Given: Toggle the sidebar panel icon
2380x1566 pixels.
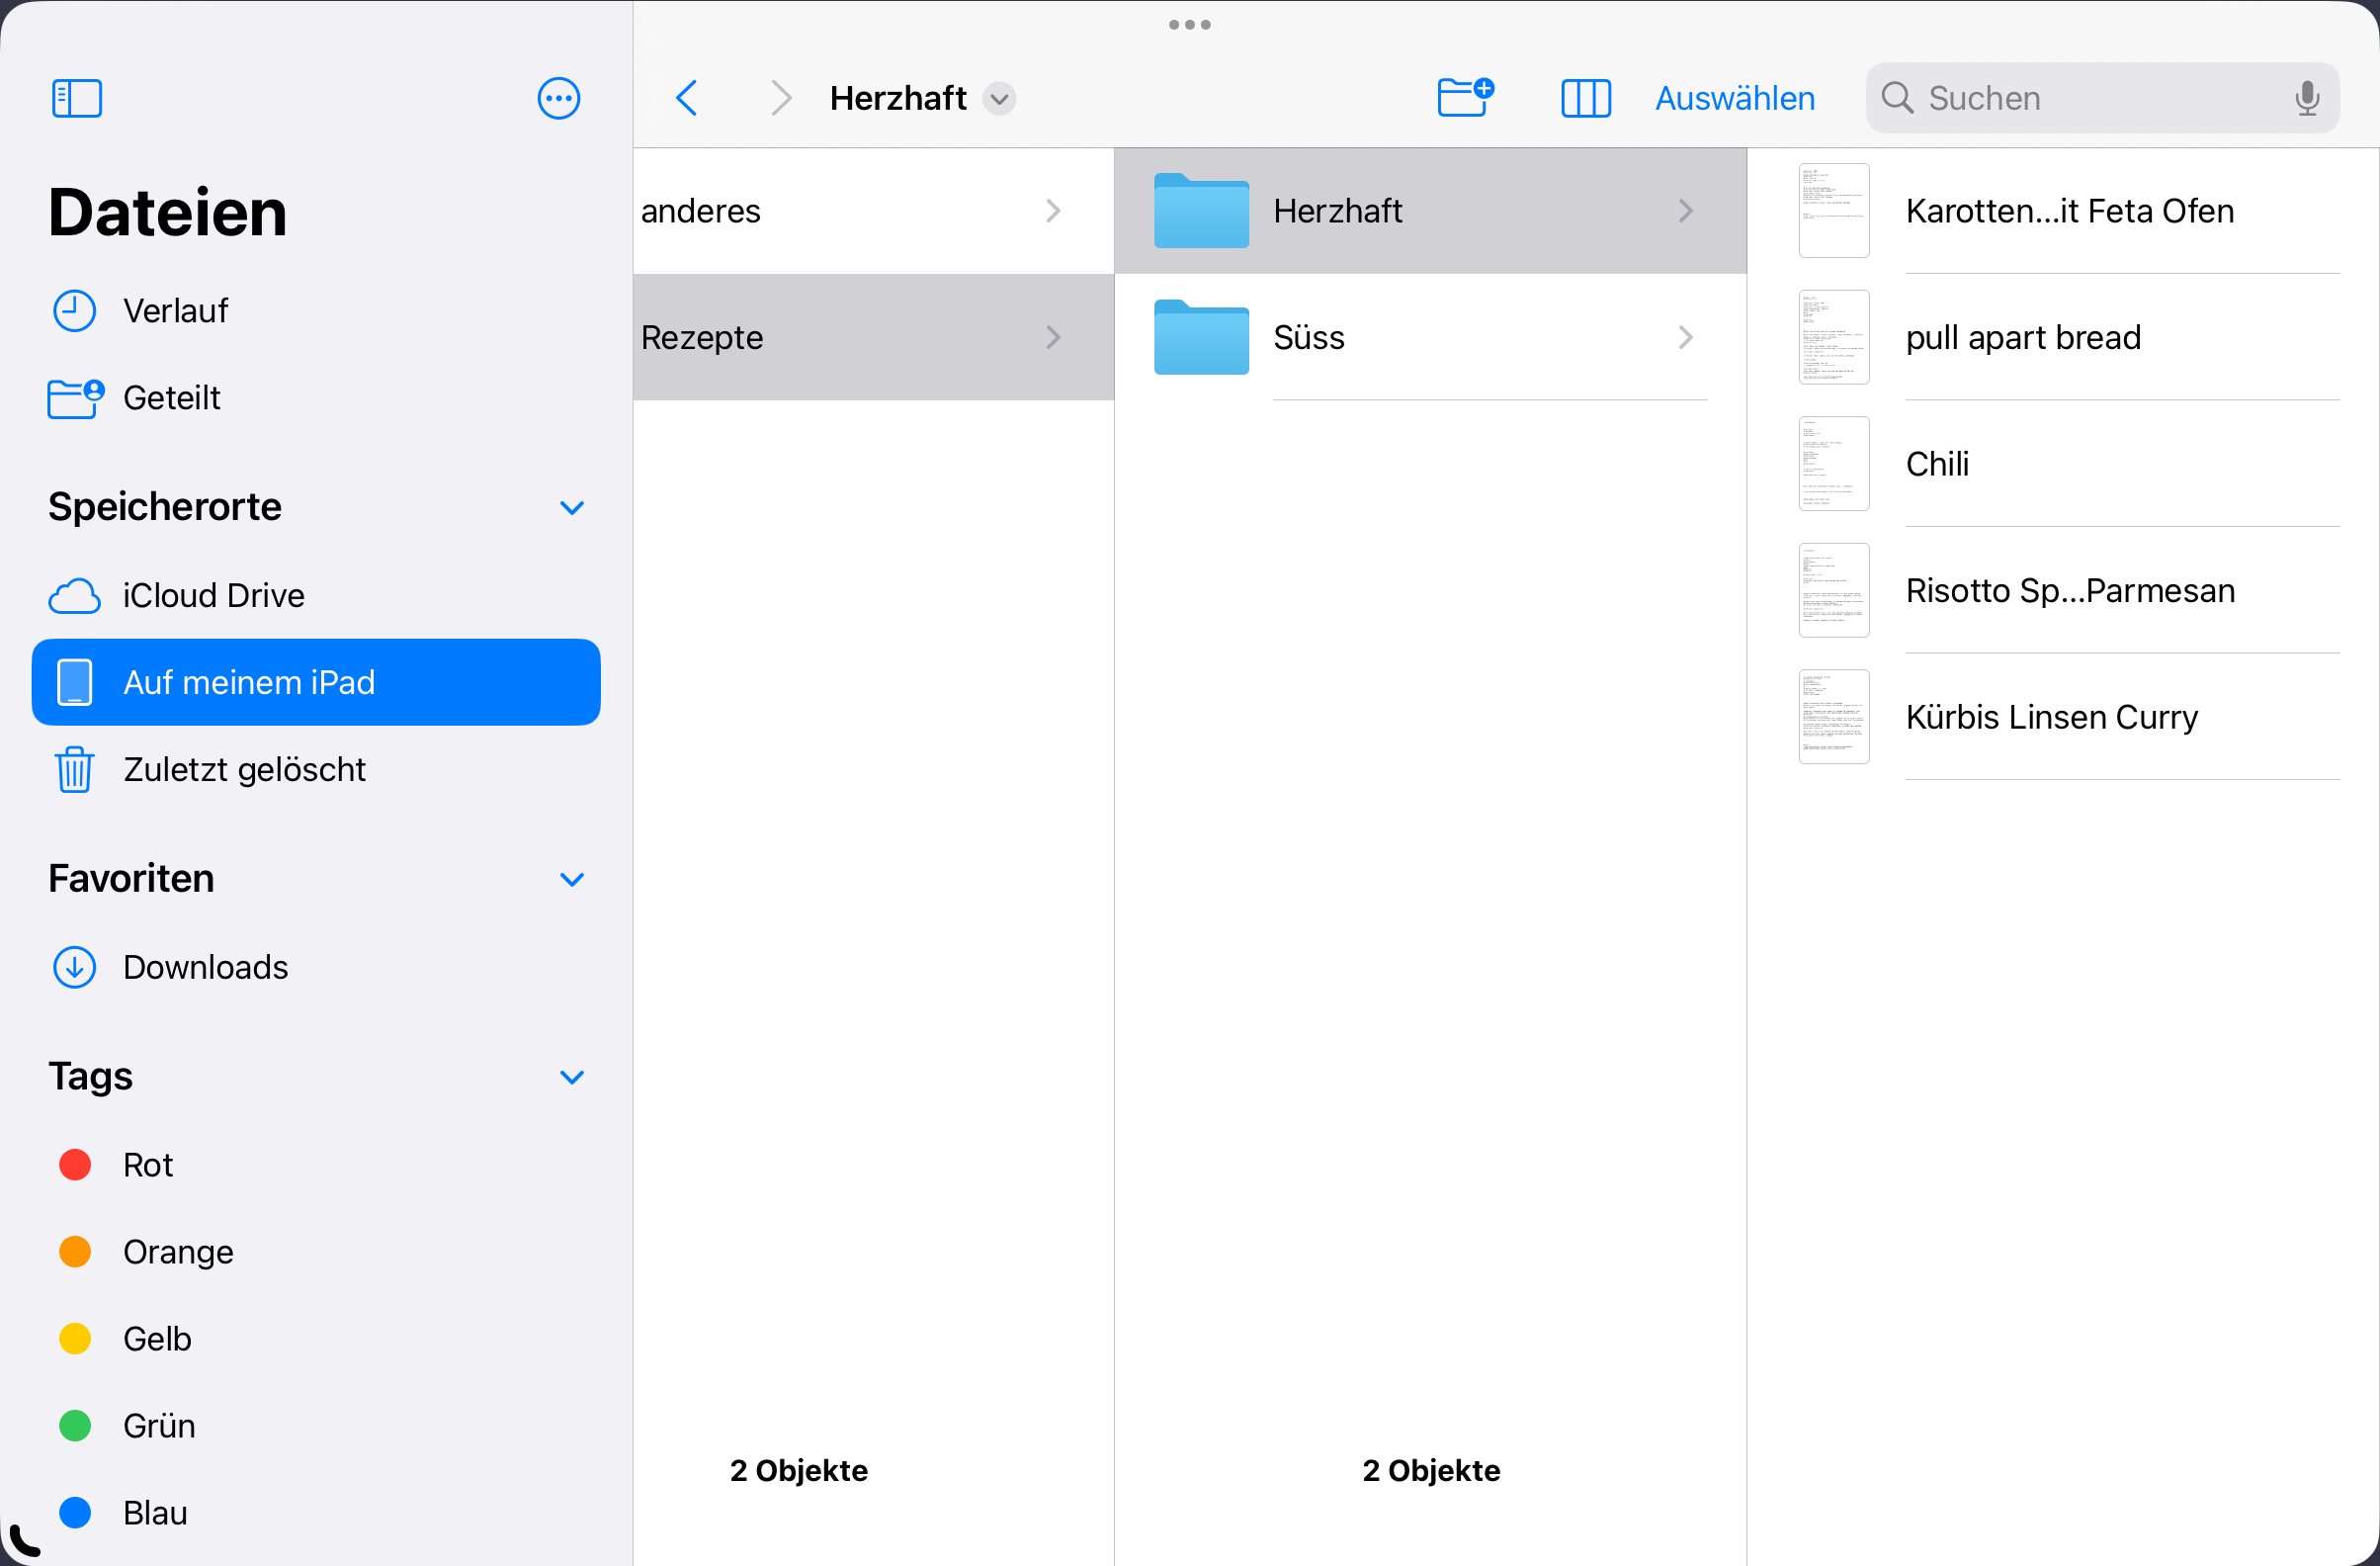Looking at the screenshot, I should click(77, 98).
